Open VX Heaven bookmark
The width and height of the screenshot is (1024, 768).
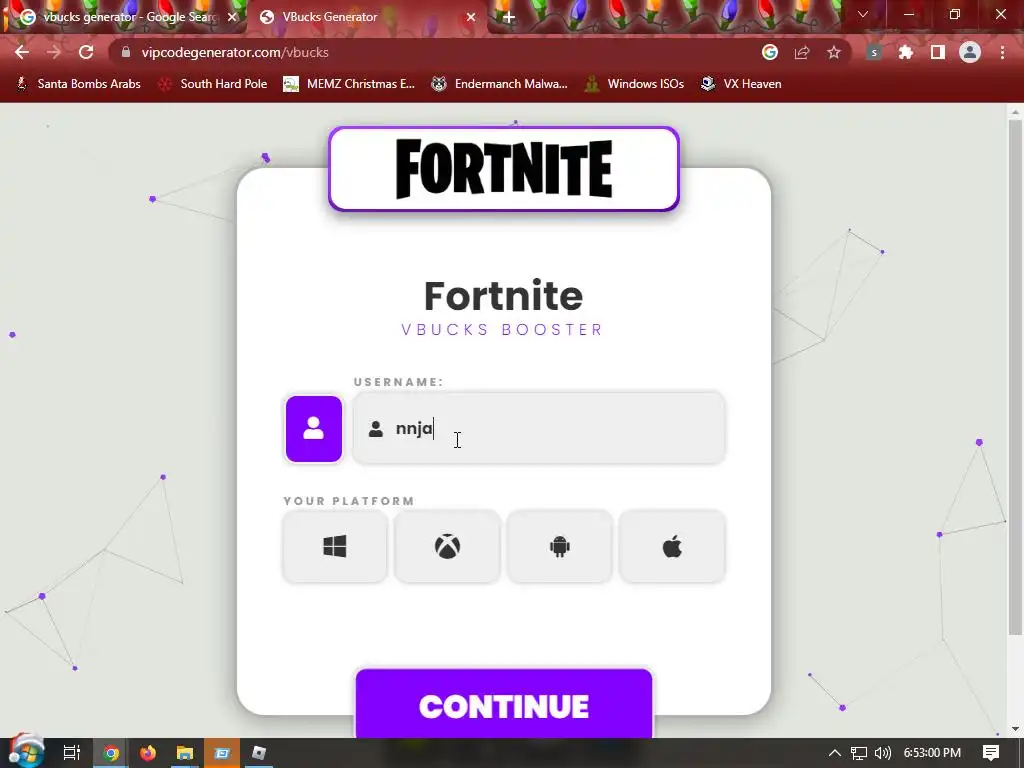(741, 84)
